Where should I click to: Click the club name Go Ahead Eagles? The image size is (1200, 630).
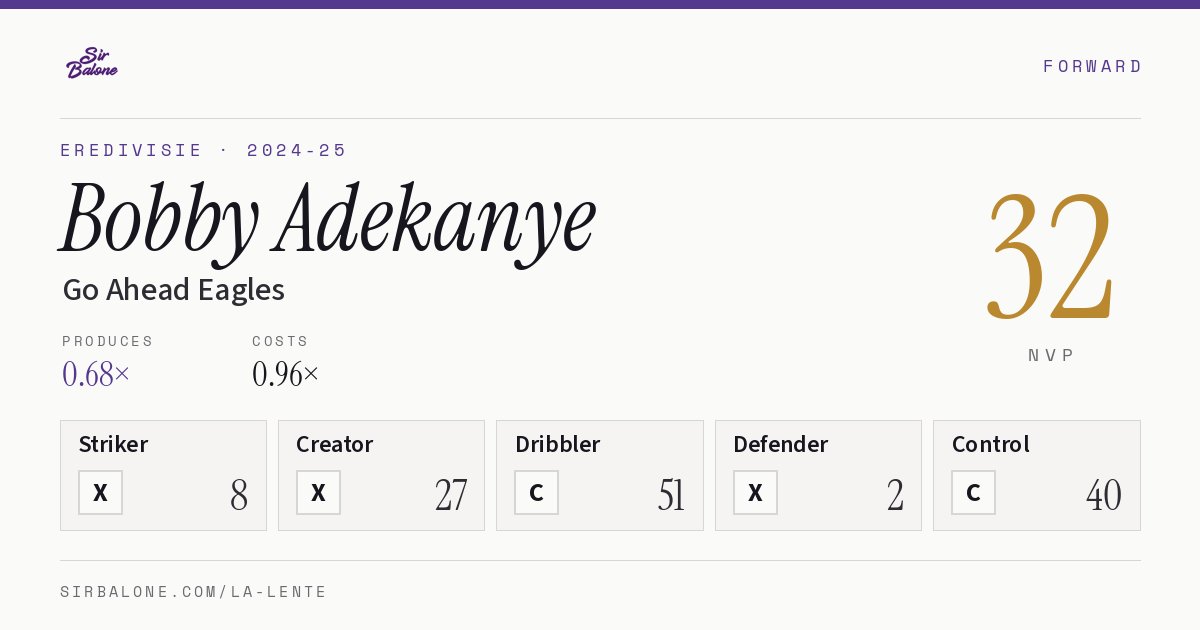pyautogui.click(x=174, y=290)
